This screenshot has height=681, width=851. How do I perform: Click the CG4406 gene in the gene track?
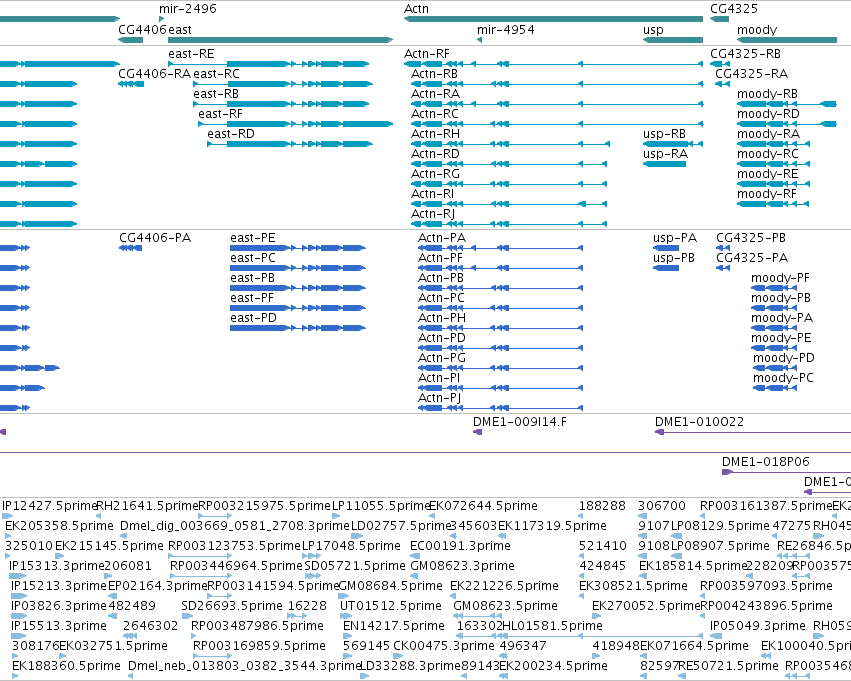click(x=131, y=40)
